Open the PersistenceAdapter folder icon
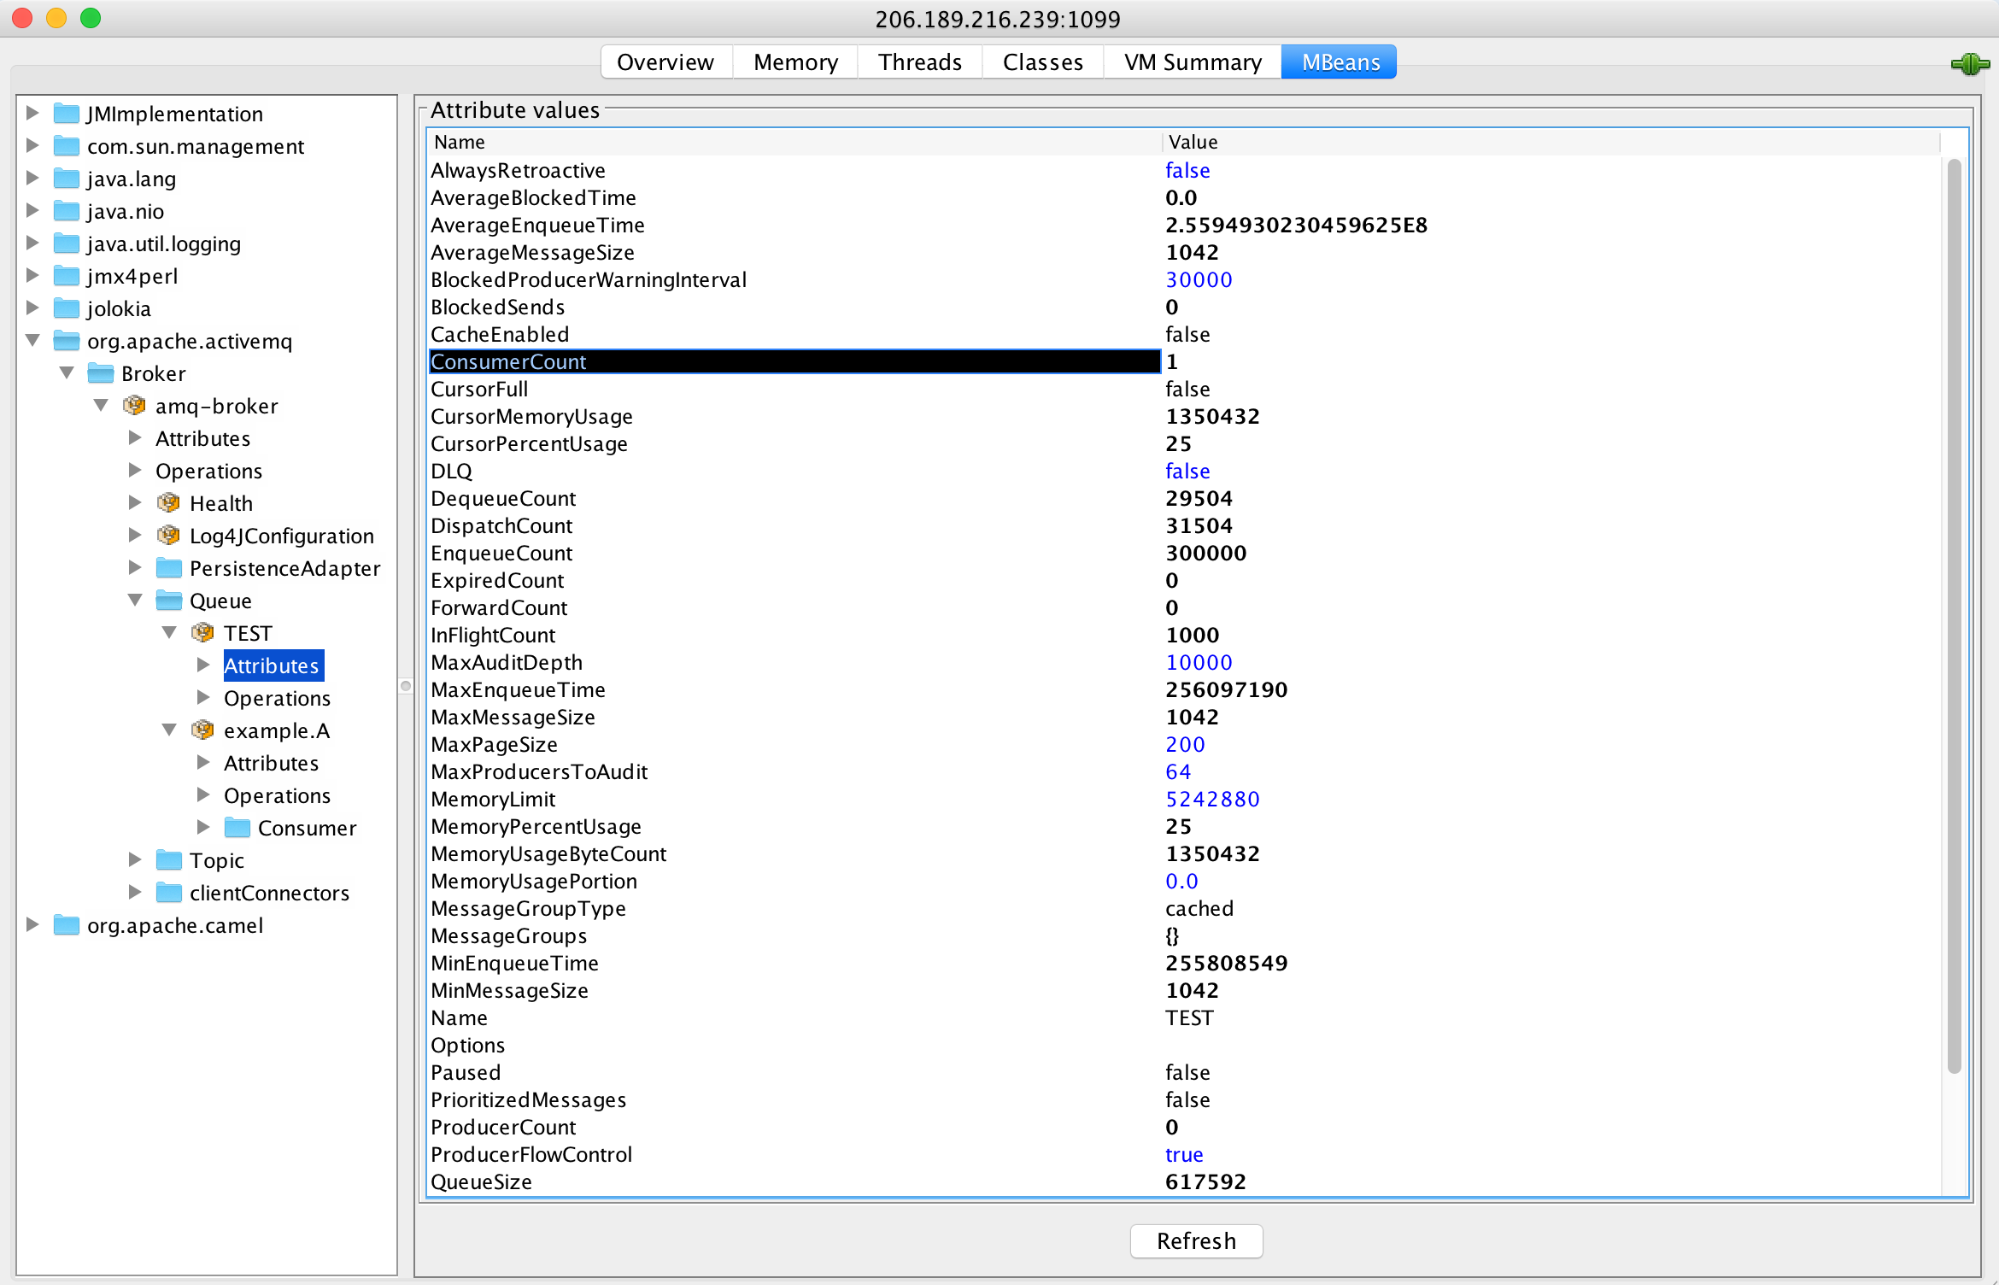The width and height of the screenshot is (1999, 1285). (167, 568)
